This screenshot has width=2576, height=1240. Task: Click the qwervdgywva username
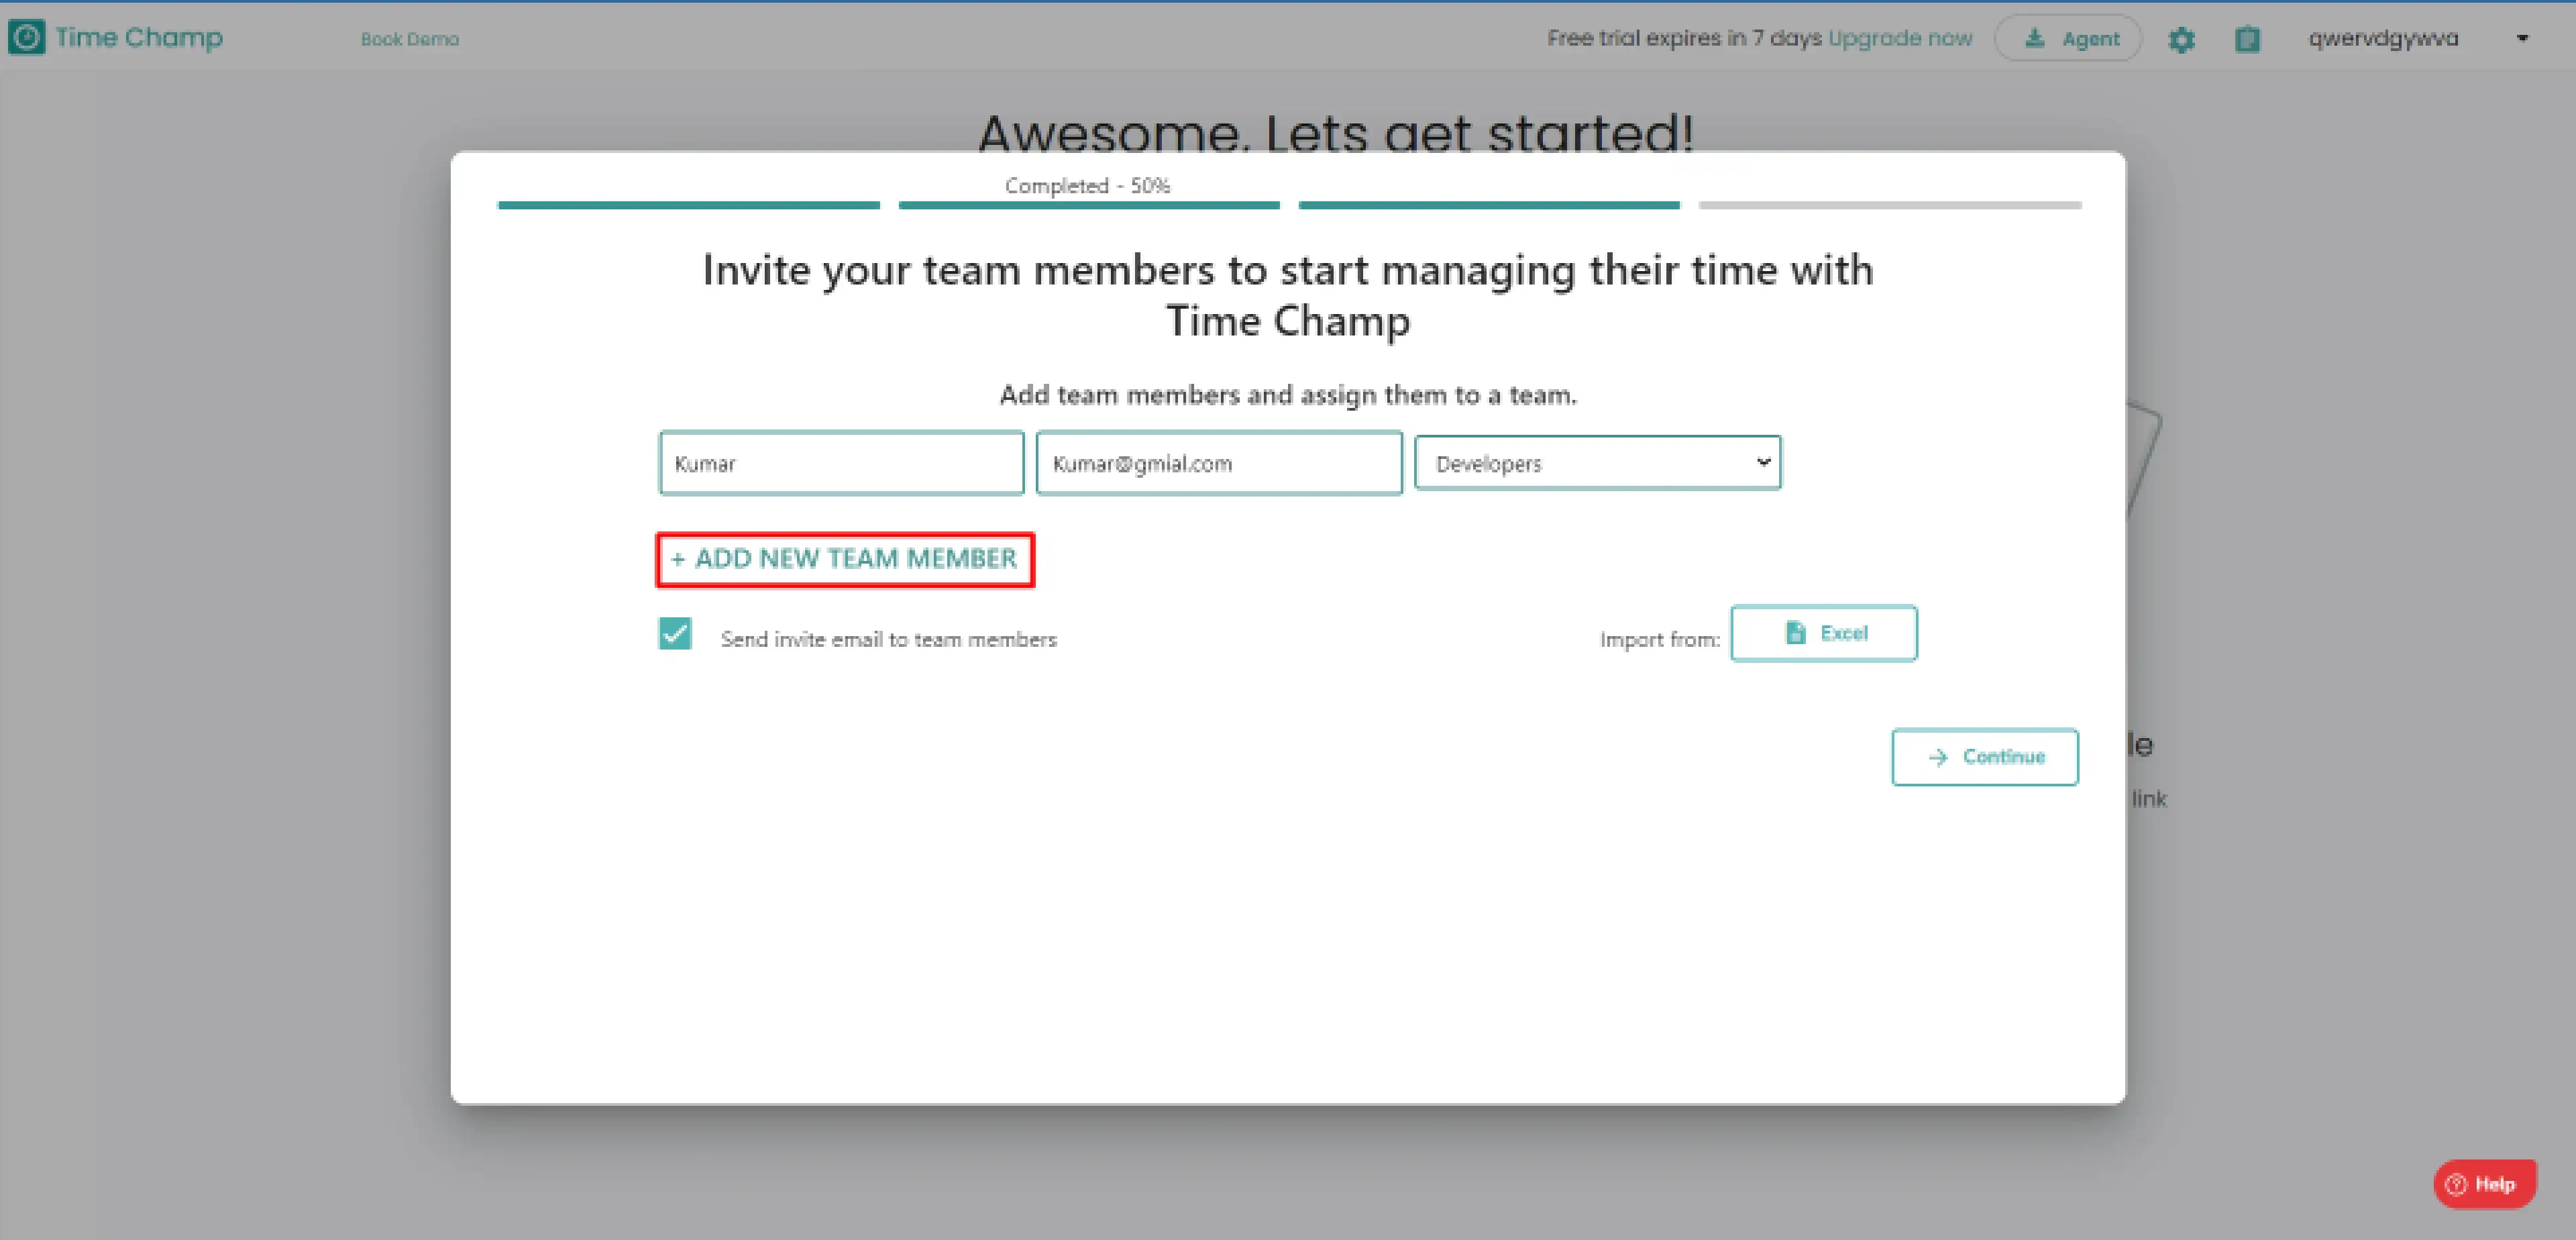click(2383, 38)
